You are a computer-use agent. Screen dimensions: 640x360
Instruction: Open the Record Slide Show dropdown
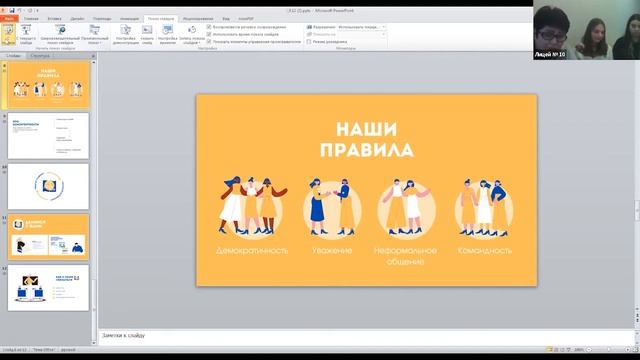[191, 34]
